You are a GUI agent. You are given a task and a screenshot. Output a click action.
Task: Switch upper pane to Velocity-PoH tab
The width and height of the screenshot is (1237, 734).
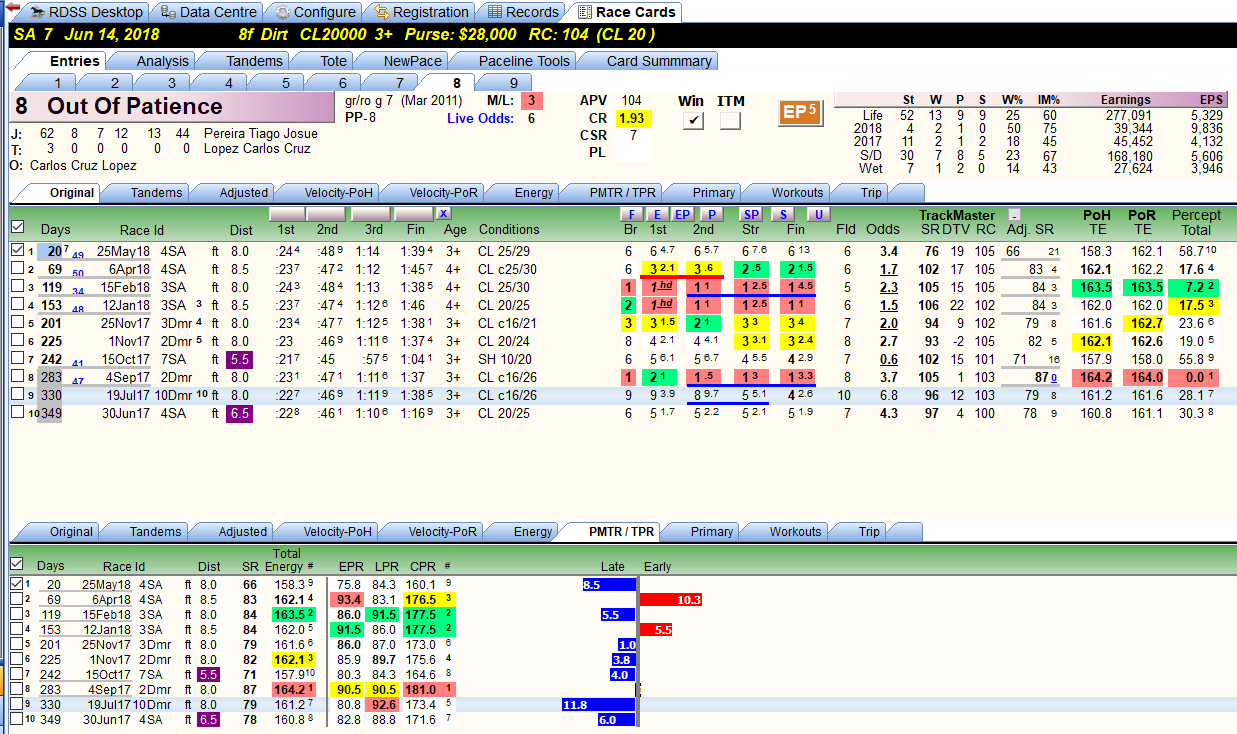click(328, 193)
